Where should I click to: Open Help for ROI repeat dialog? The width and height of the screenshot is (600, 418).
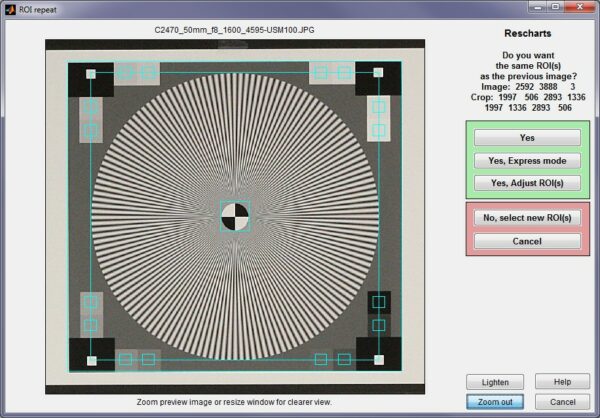562,382
